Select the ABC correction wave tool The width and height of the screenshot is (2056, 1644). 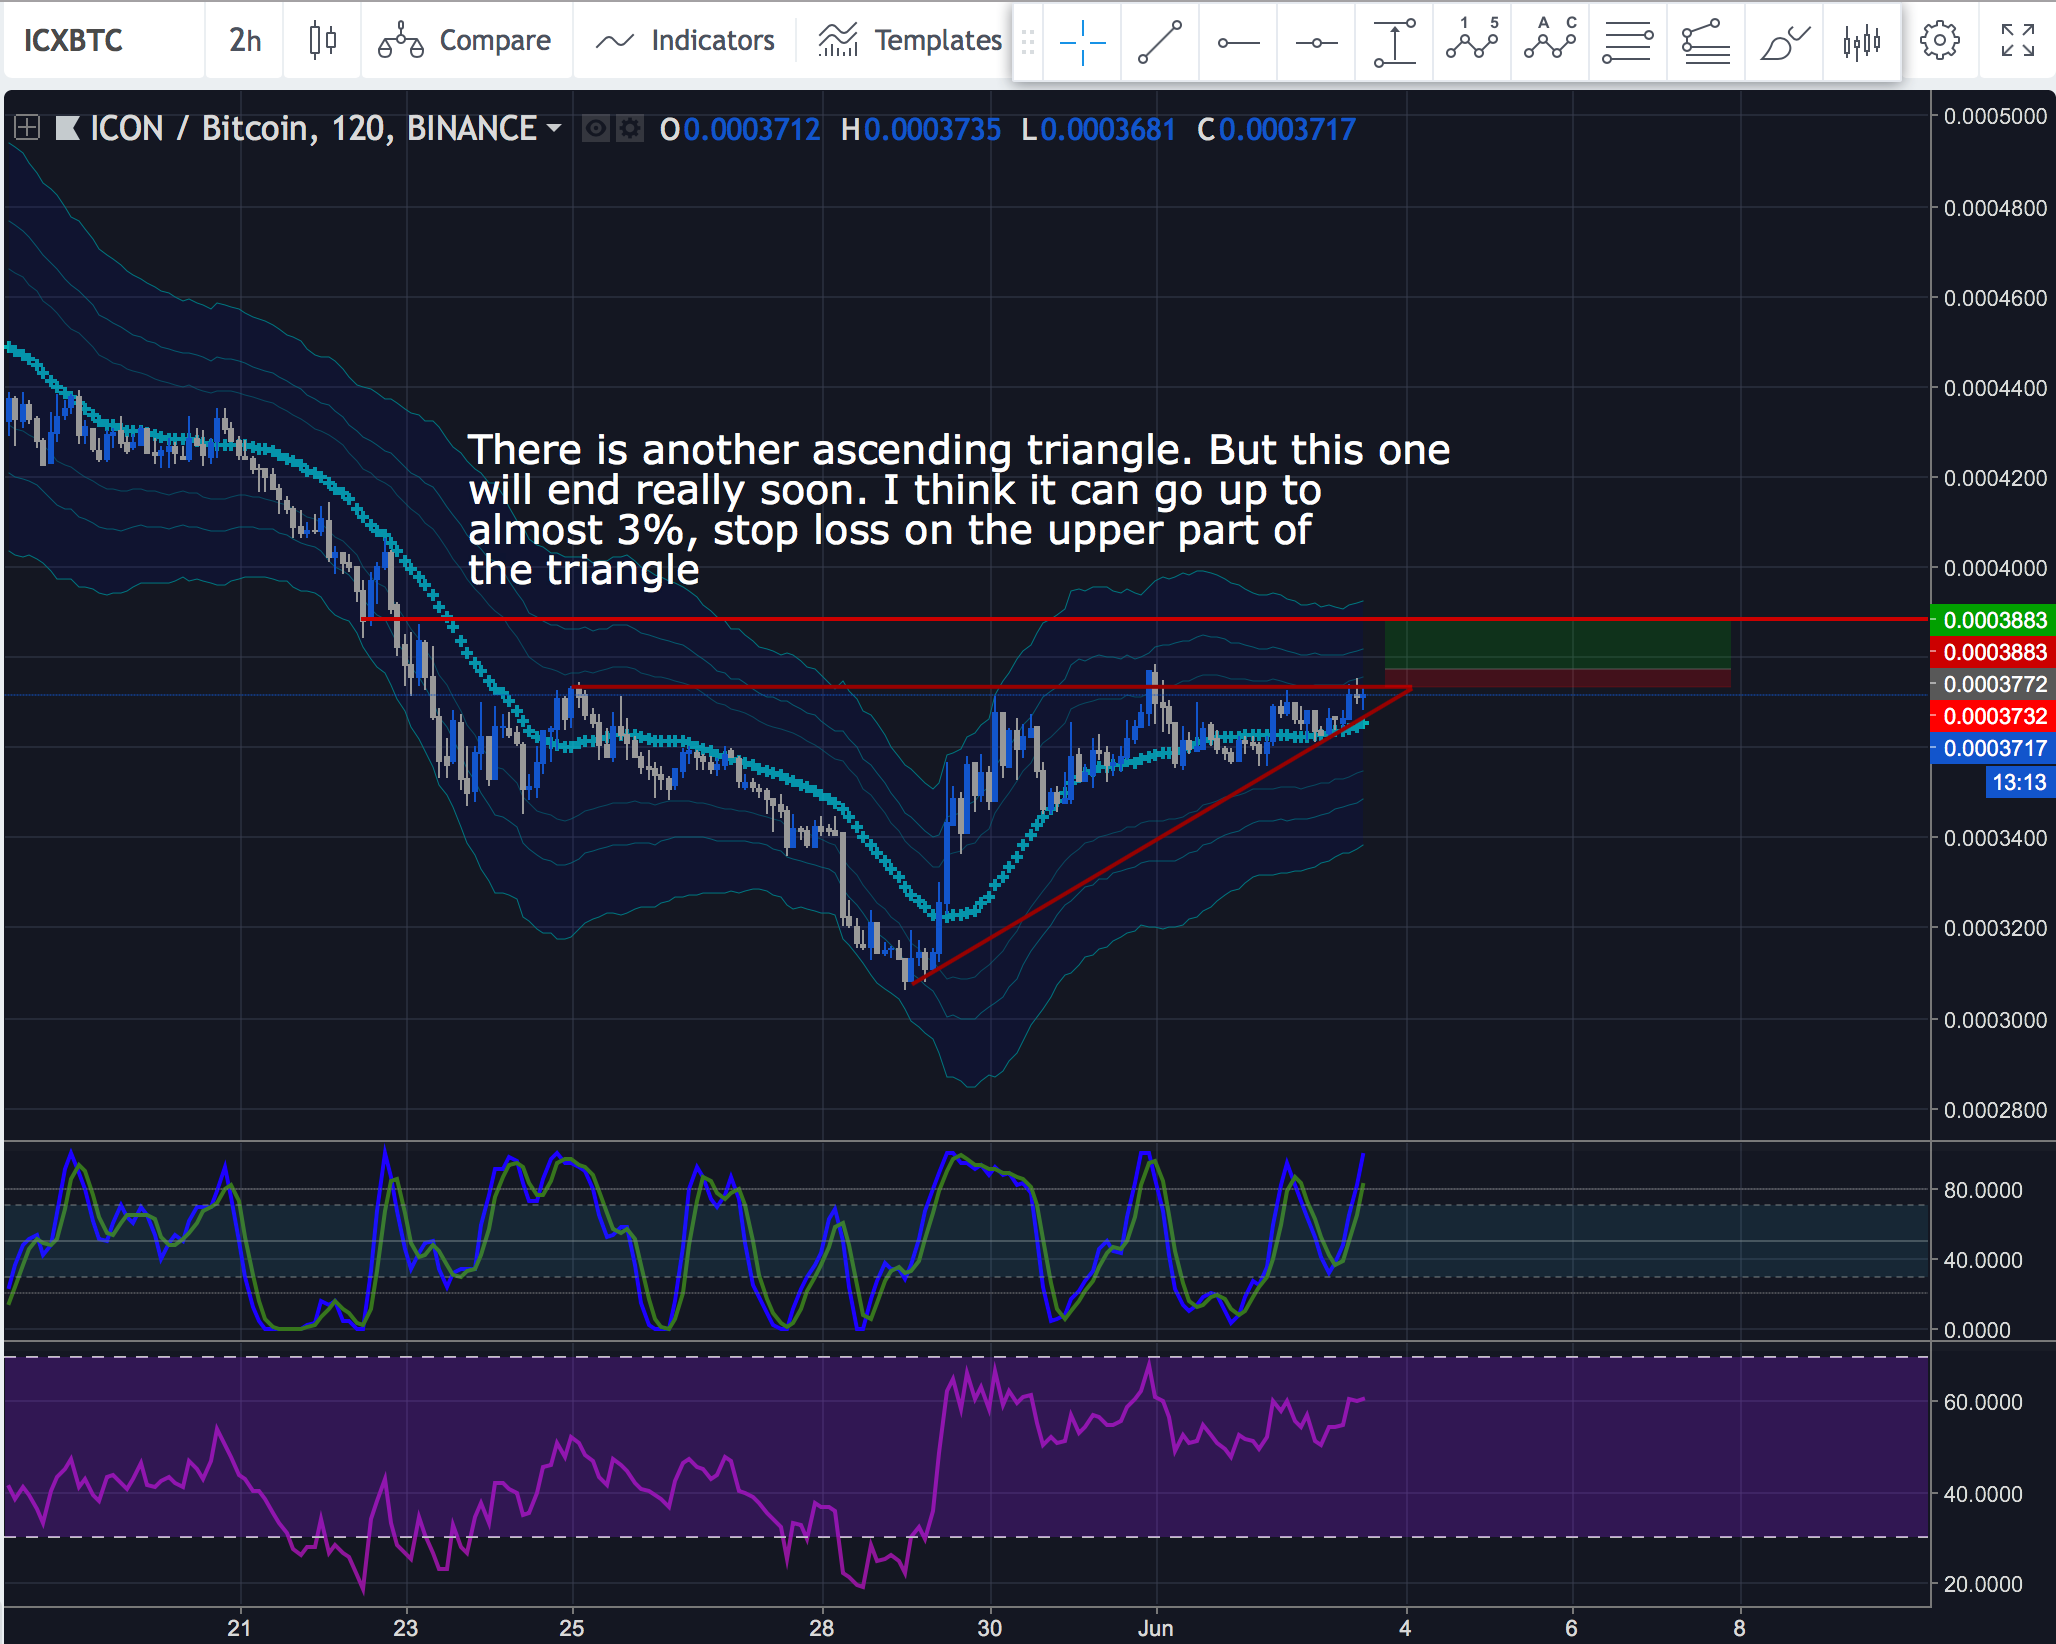1550,42
